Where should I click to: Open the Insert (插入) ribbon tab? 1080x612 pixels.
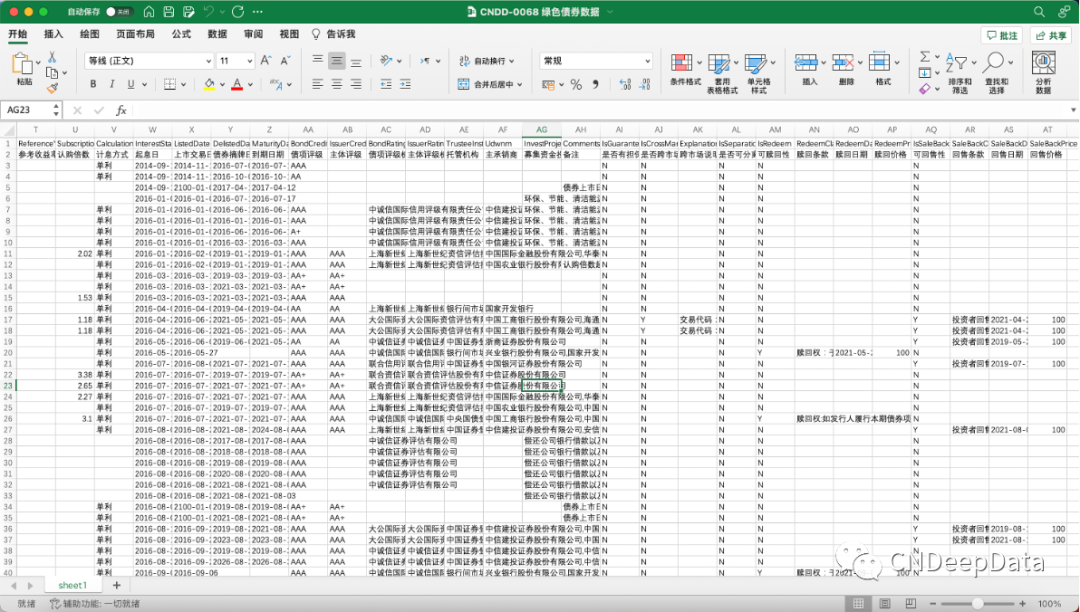53,34
